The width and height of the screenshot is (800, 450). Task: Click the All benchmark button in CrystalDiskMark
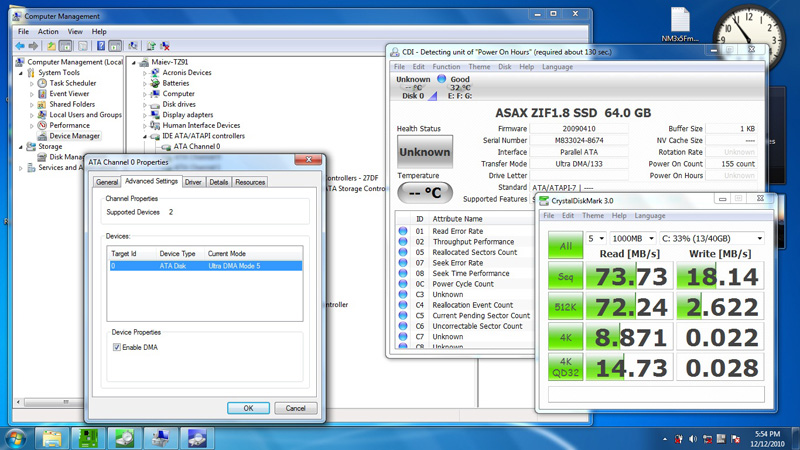[x=565, y=245]
